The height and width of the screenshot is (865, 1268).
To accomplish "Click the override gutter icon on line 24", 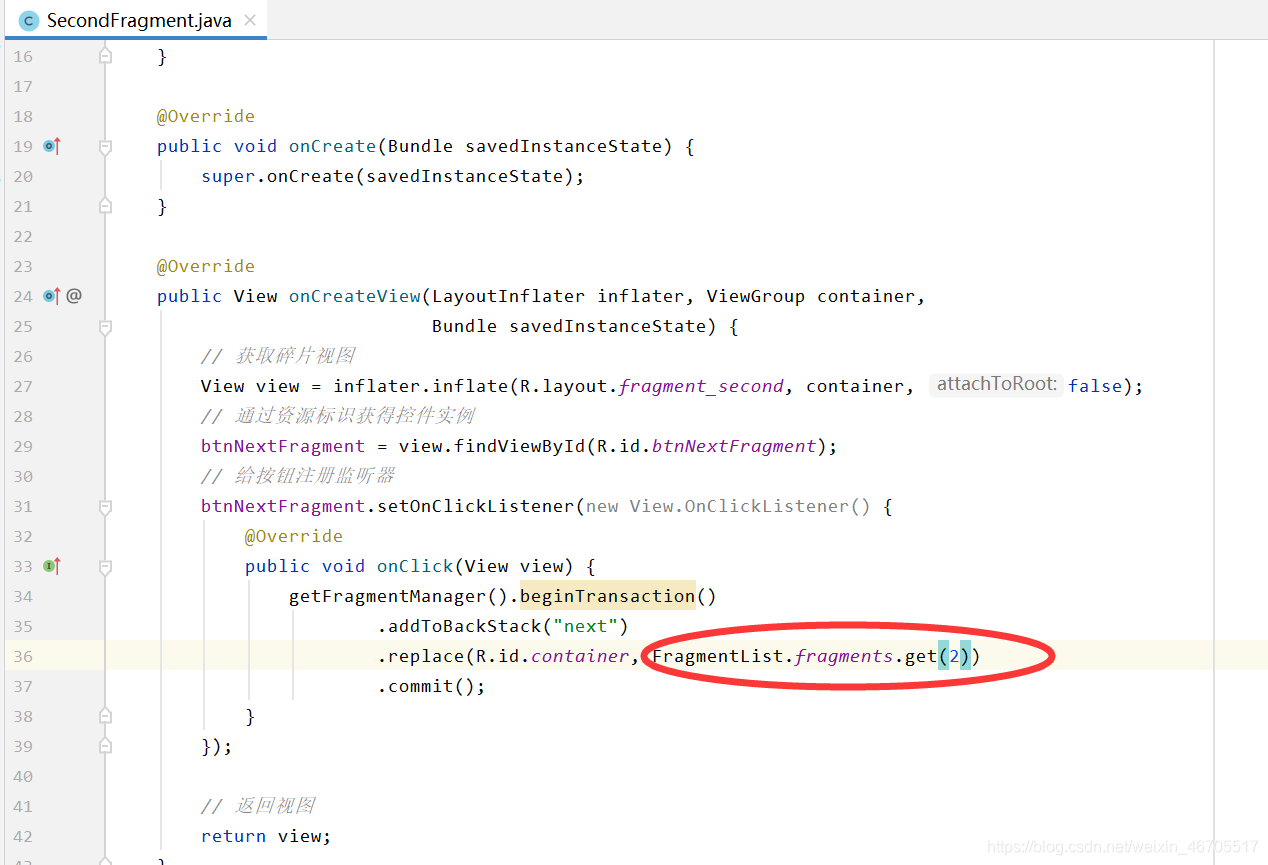I will click(52, 296).
